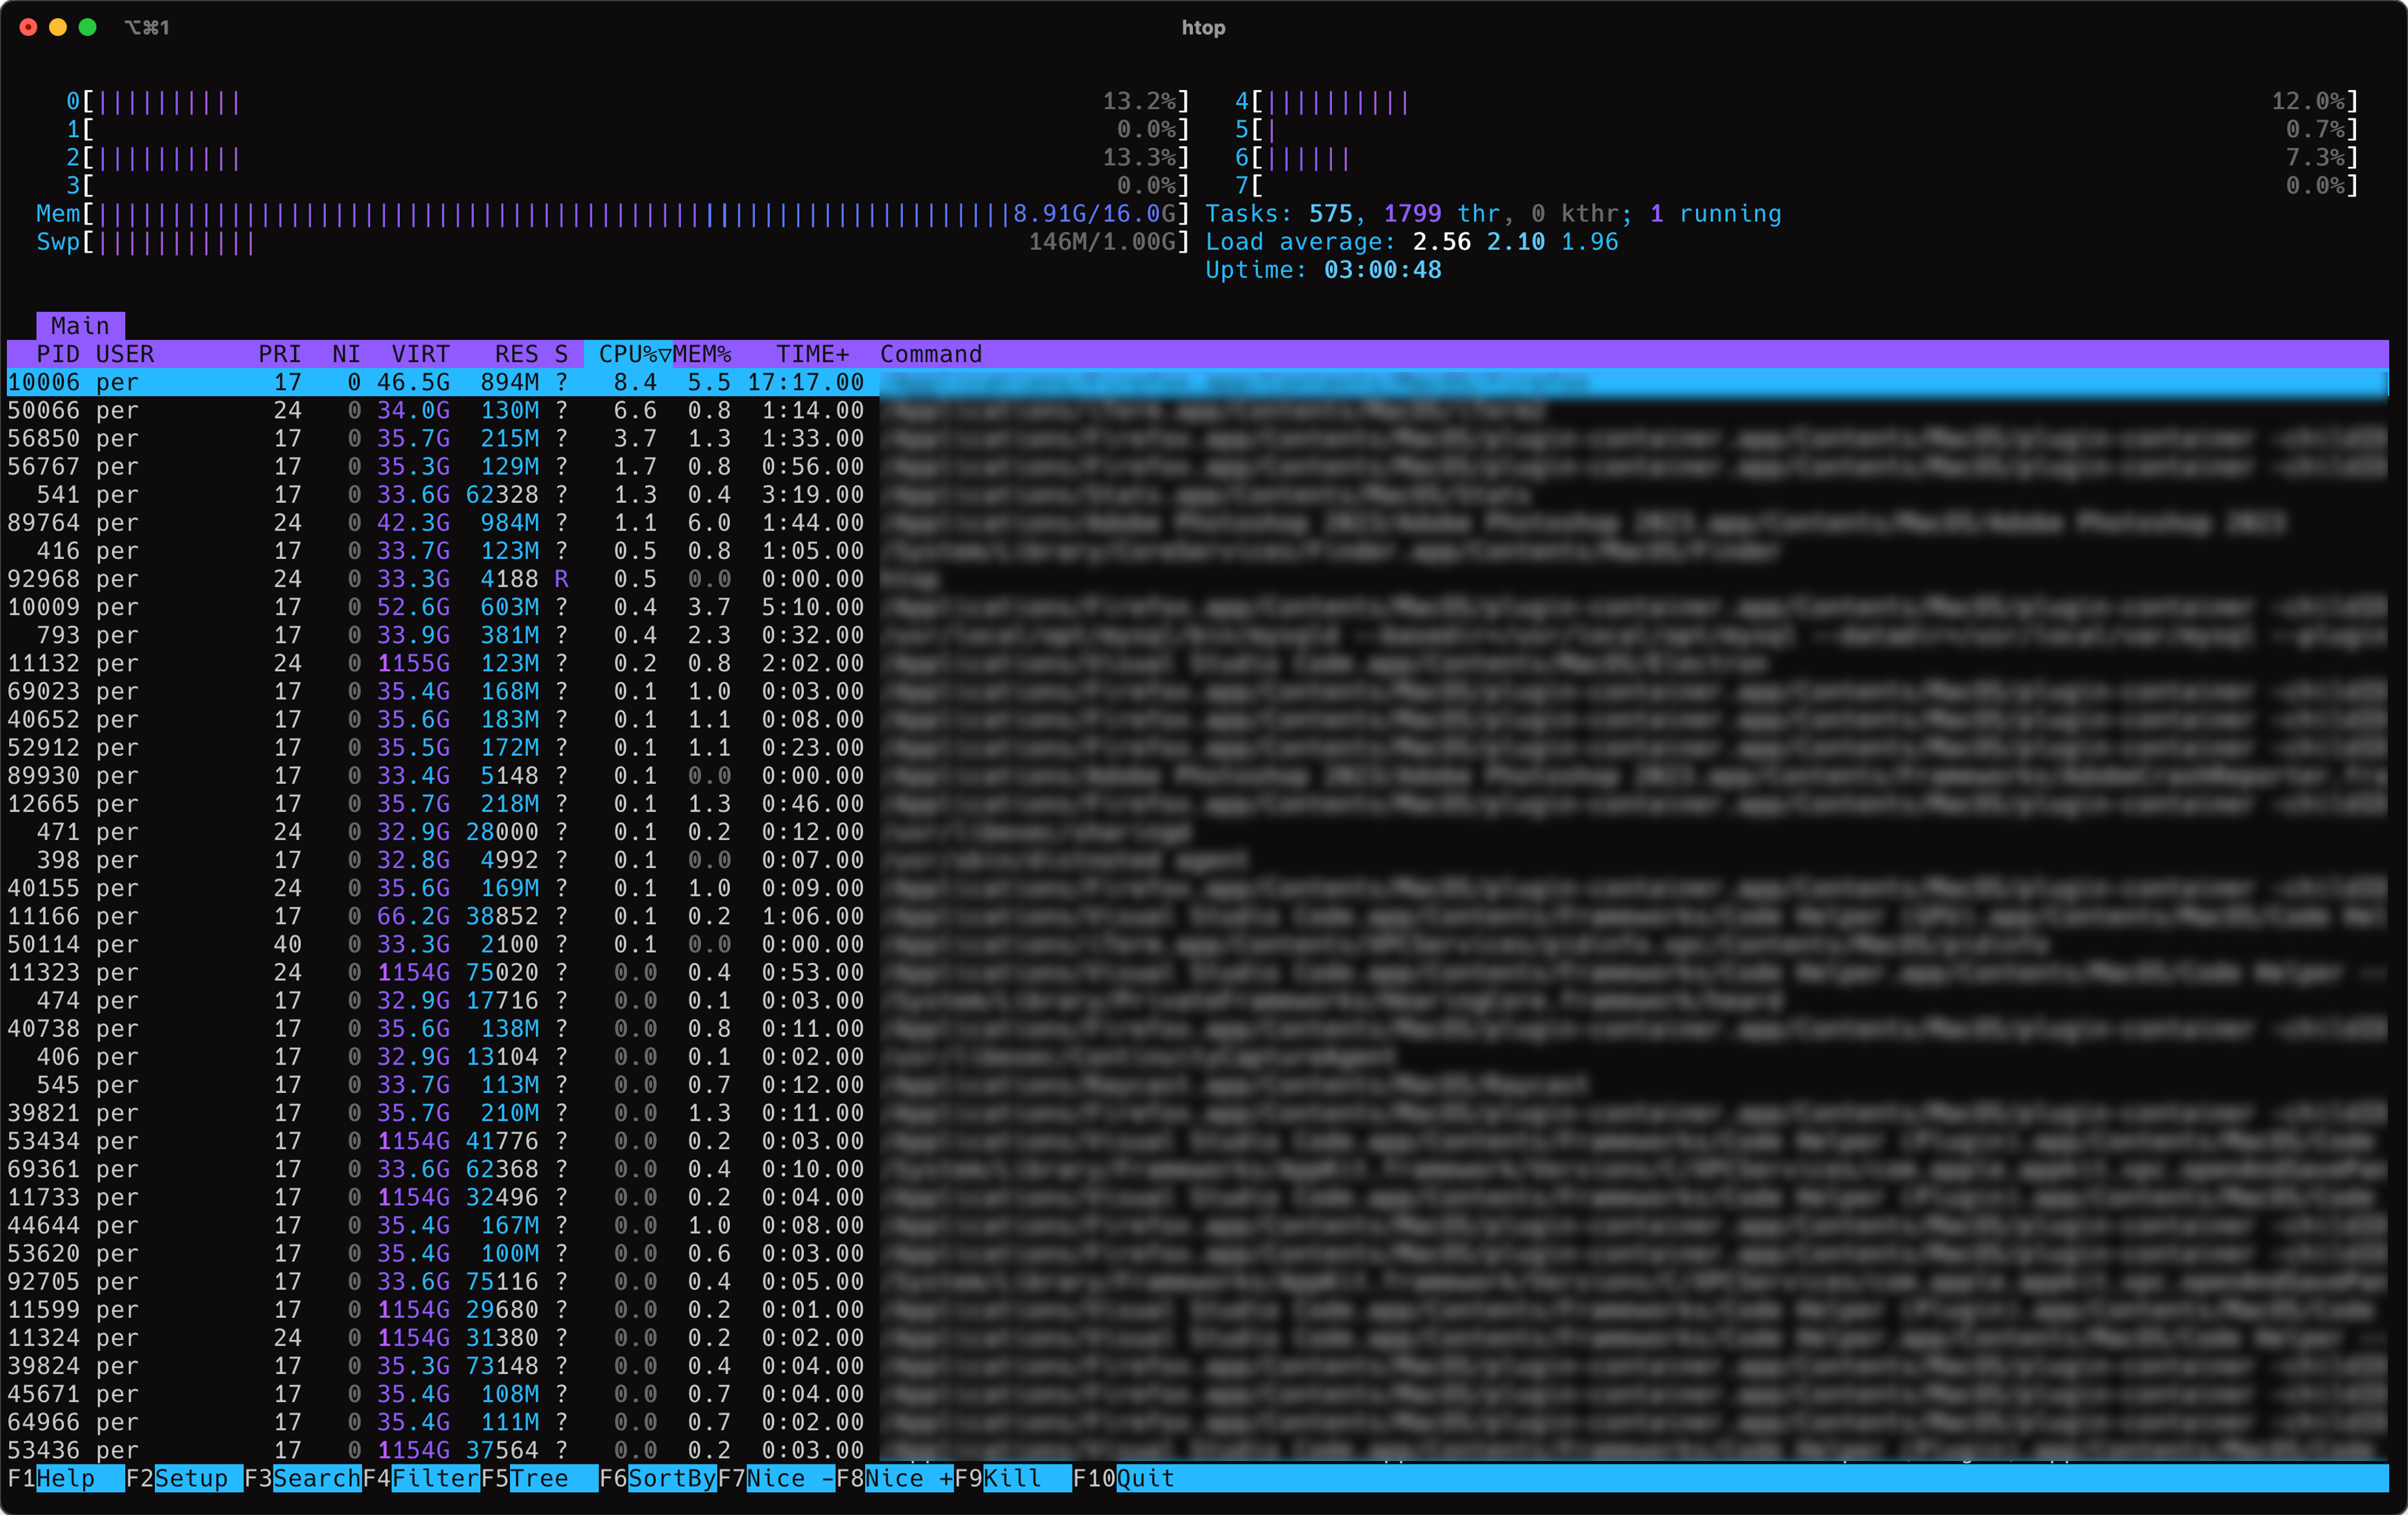Click the 12.0% value of CPU 4
This screenshot has height=1515, width=2408.
click(2307, 101)
